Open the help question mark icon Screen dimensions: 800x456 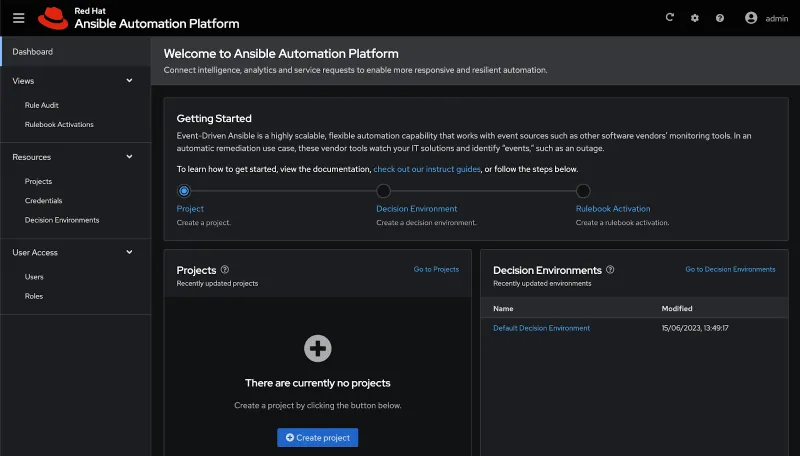[x=719, y=18]
